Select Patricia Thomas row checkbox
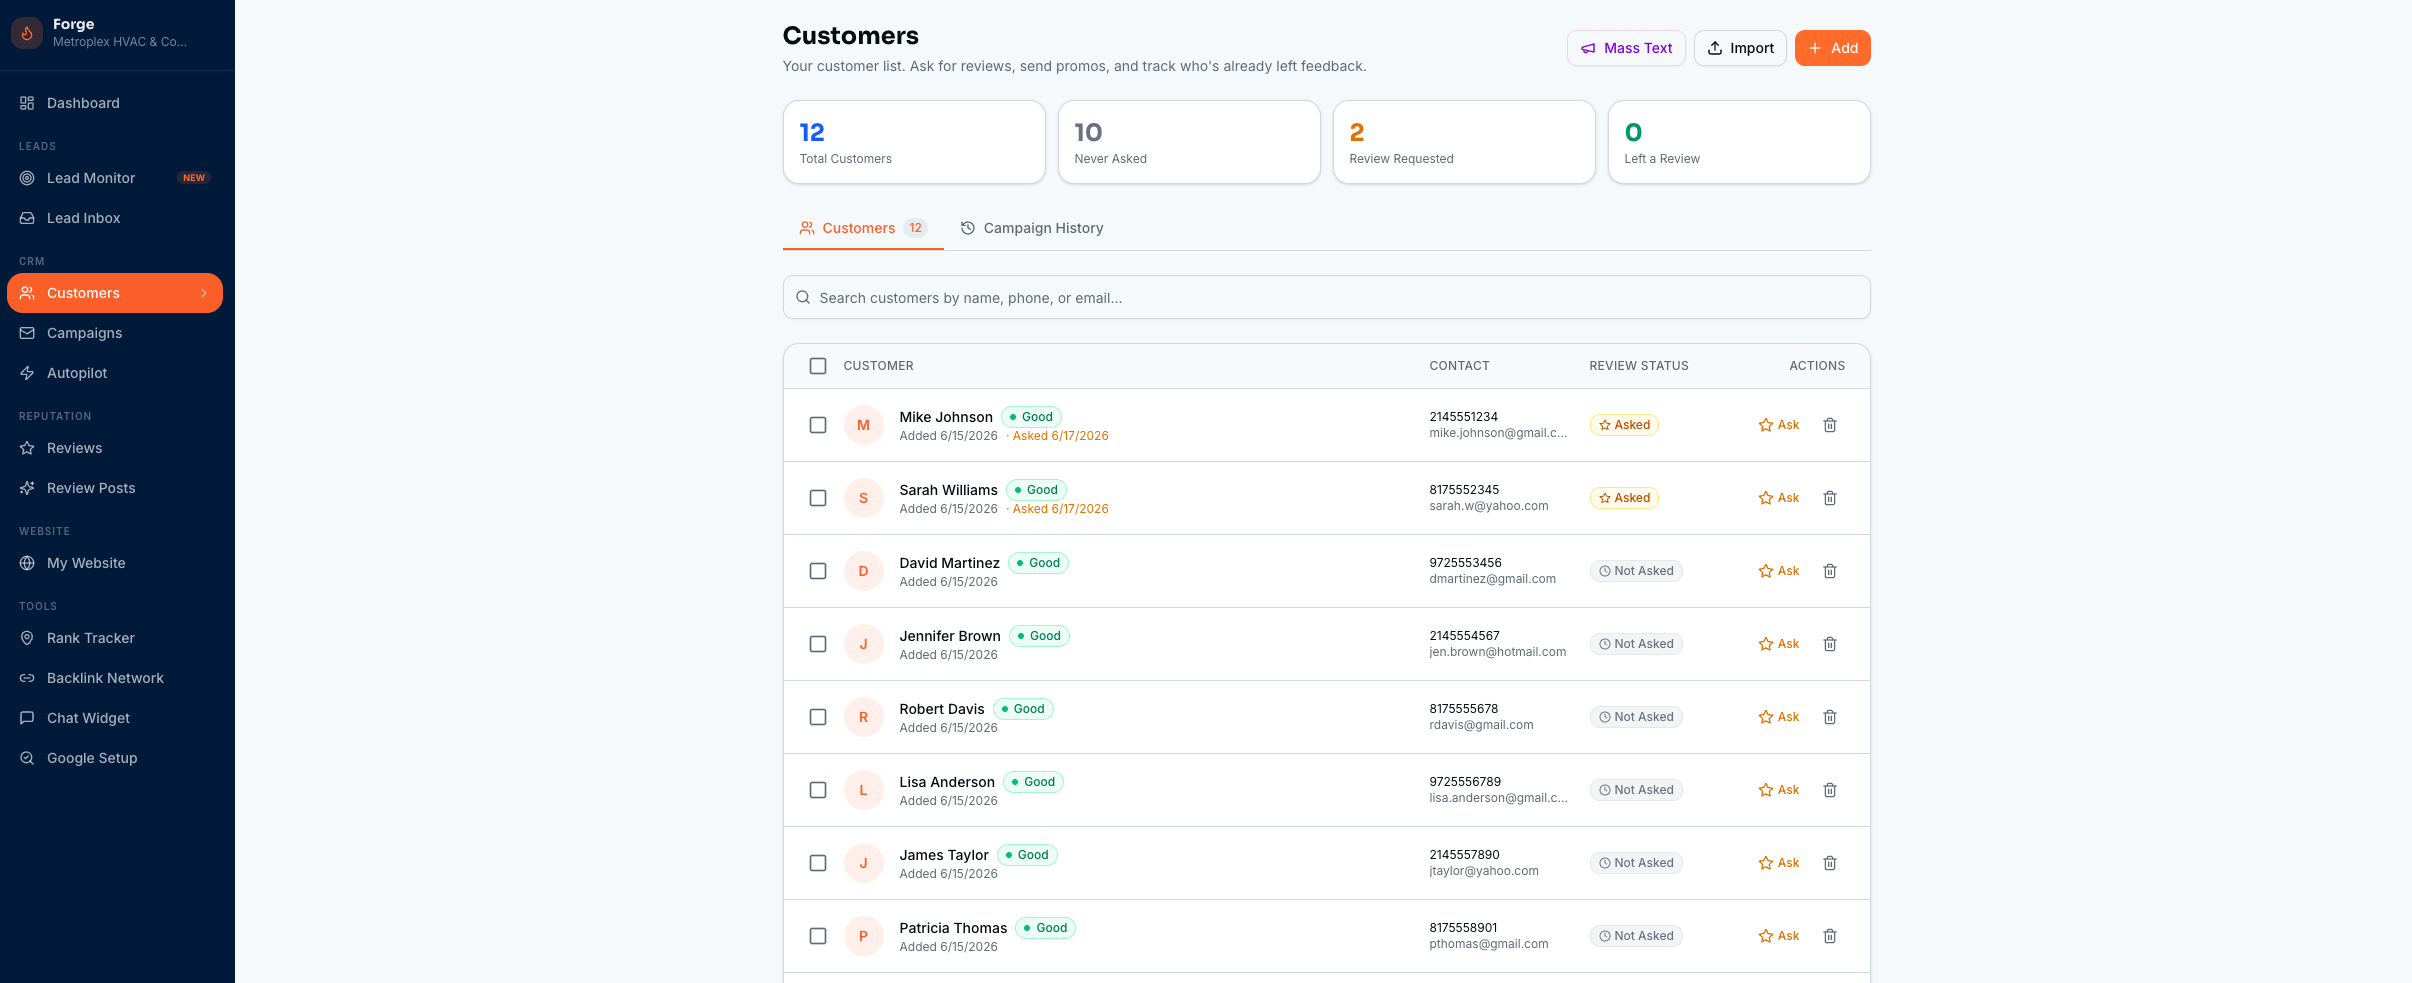Screen dimensions: 2412x983 [818, 936]
